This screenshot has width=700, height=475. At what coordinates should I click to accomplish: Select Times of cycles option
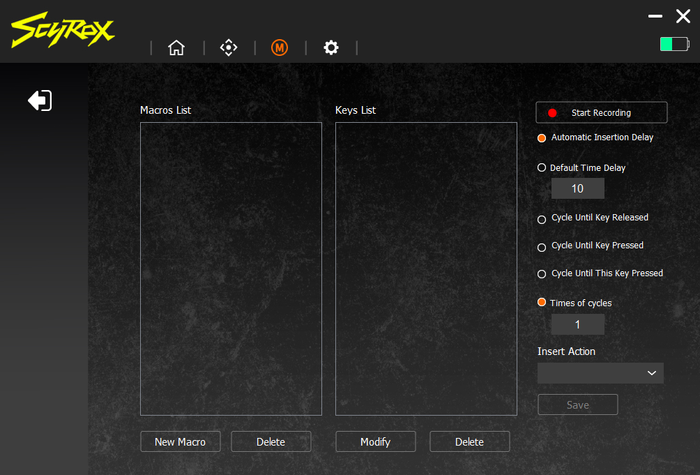tap(542, 302)
